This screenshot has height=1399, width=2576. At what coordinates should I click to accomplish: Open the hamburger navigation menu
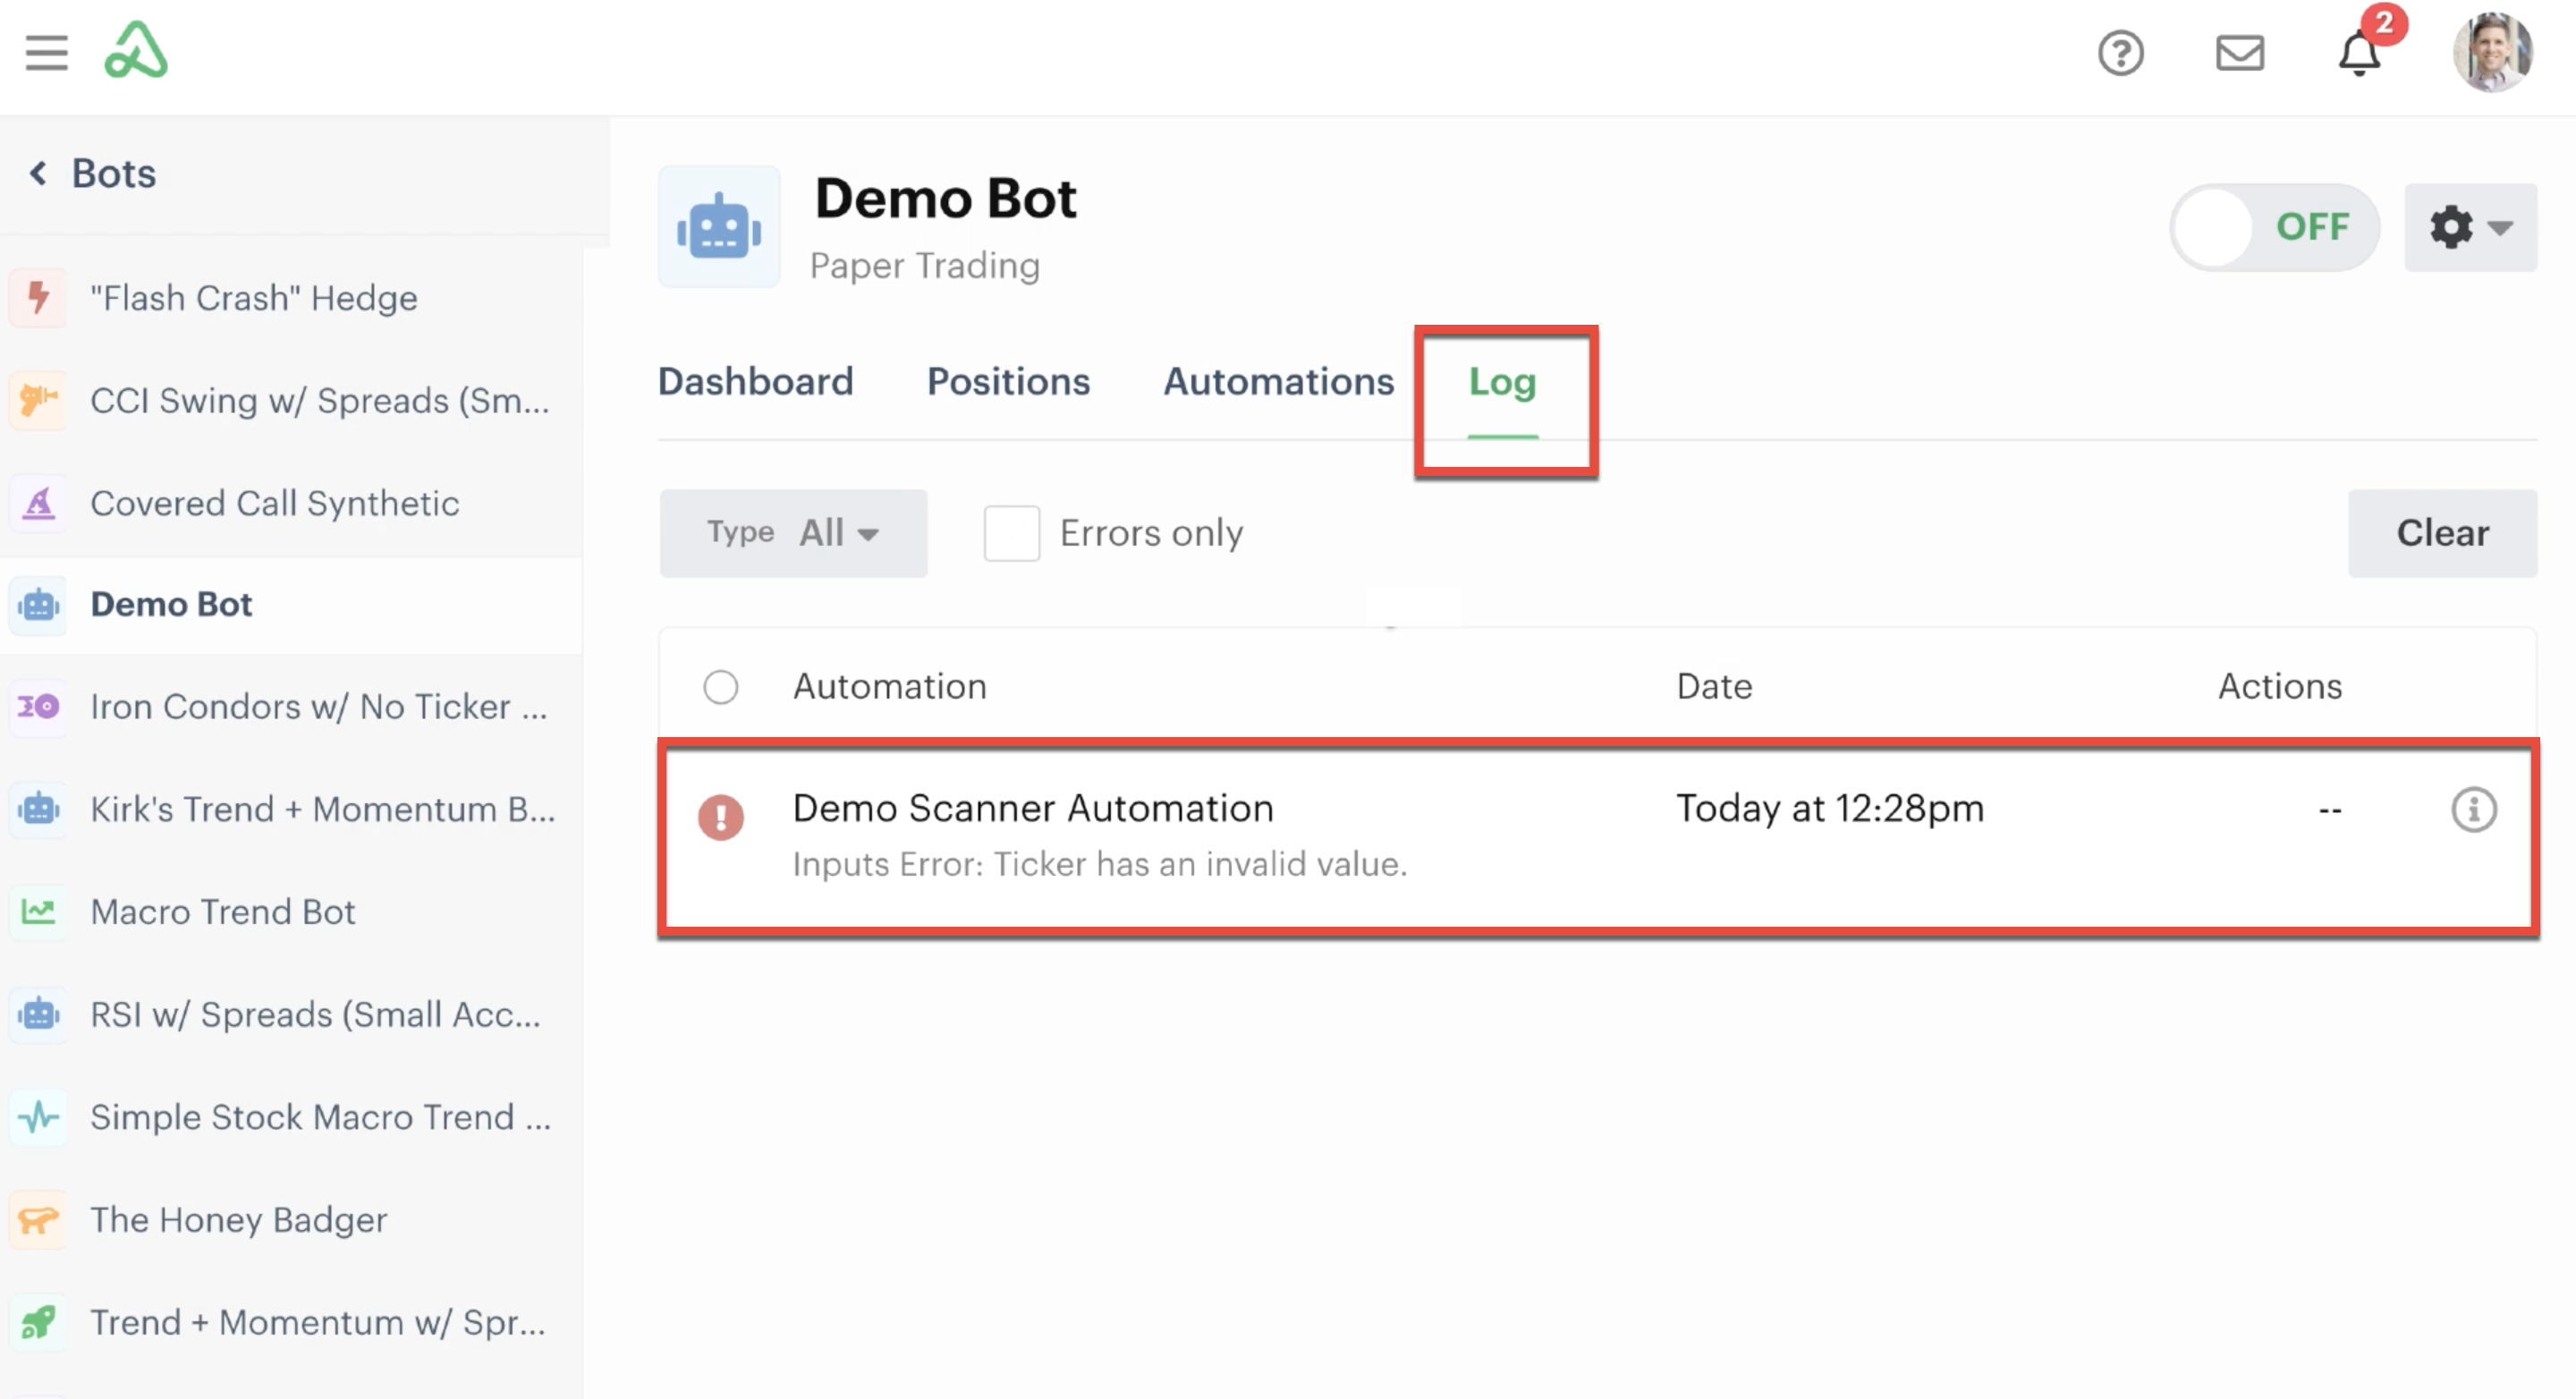coord(46,53)
